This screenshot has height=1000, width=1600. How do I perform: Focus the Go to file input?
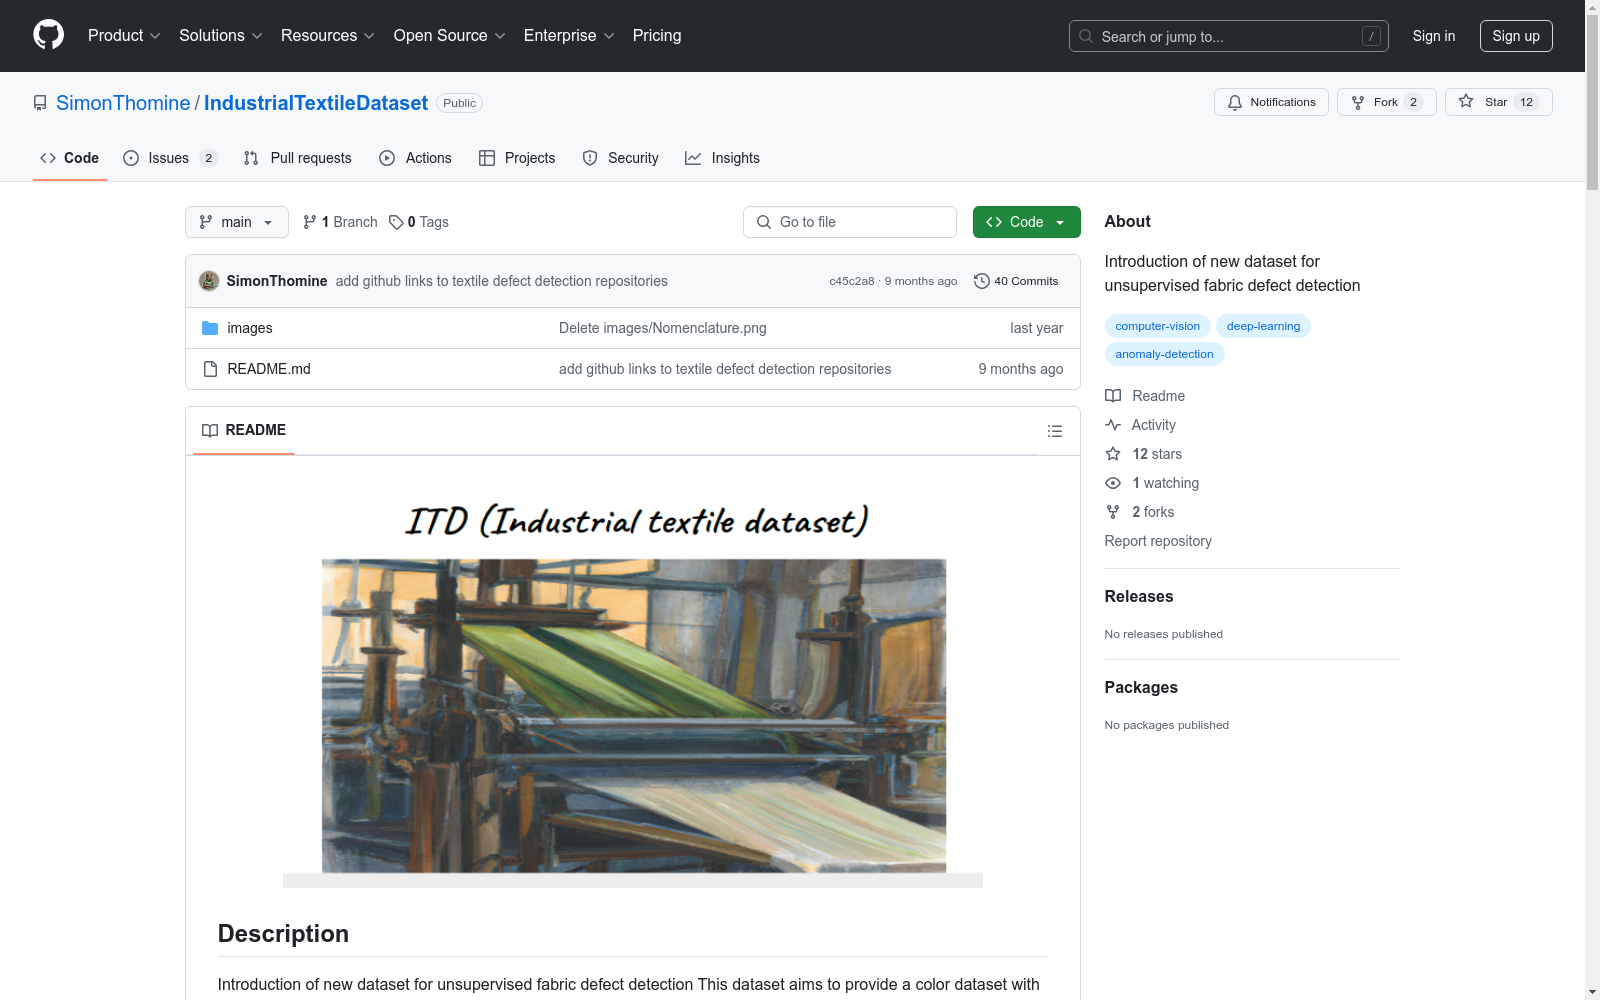point(850,222)
